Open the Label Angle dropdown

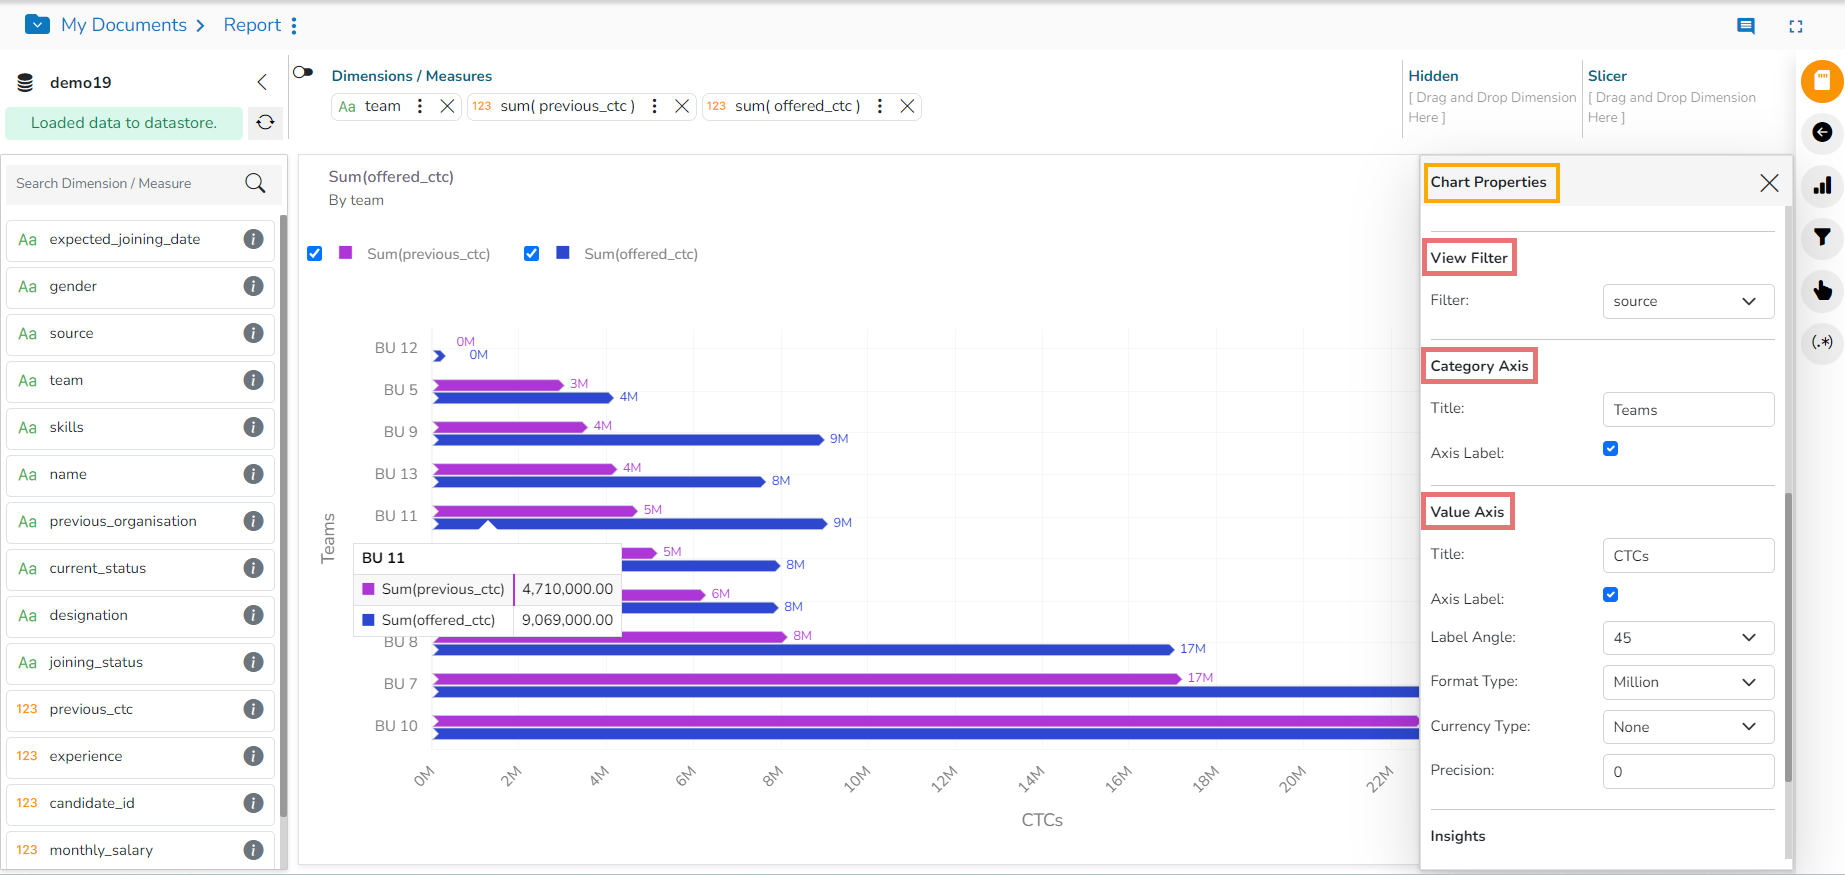(x=1687, y=638)
